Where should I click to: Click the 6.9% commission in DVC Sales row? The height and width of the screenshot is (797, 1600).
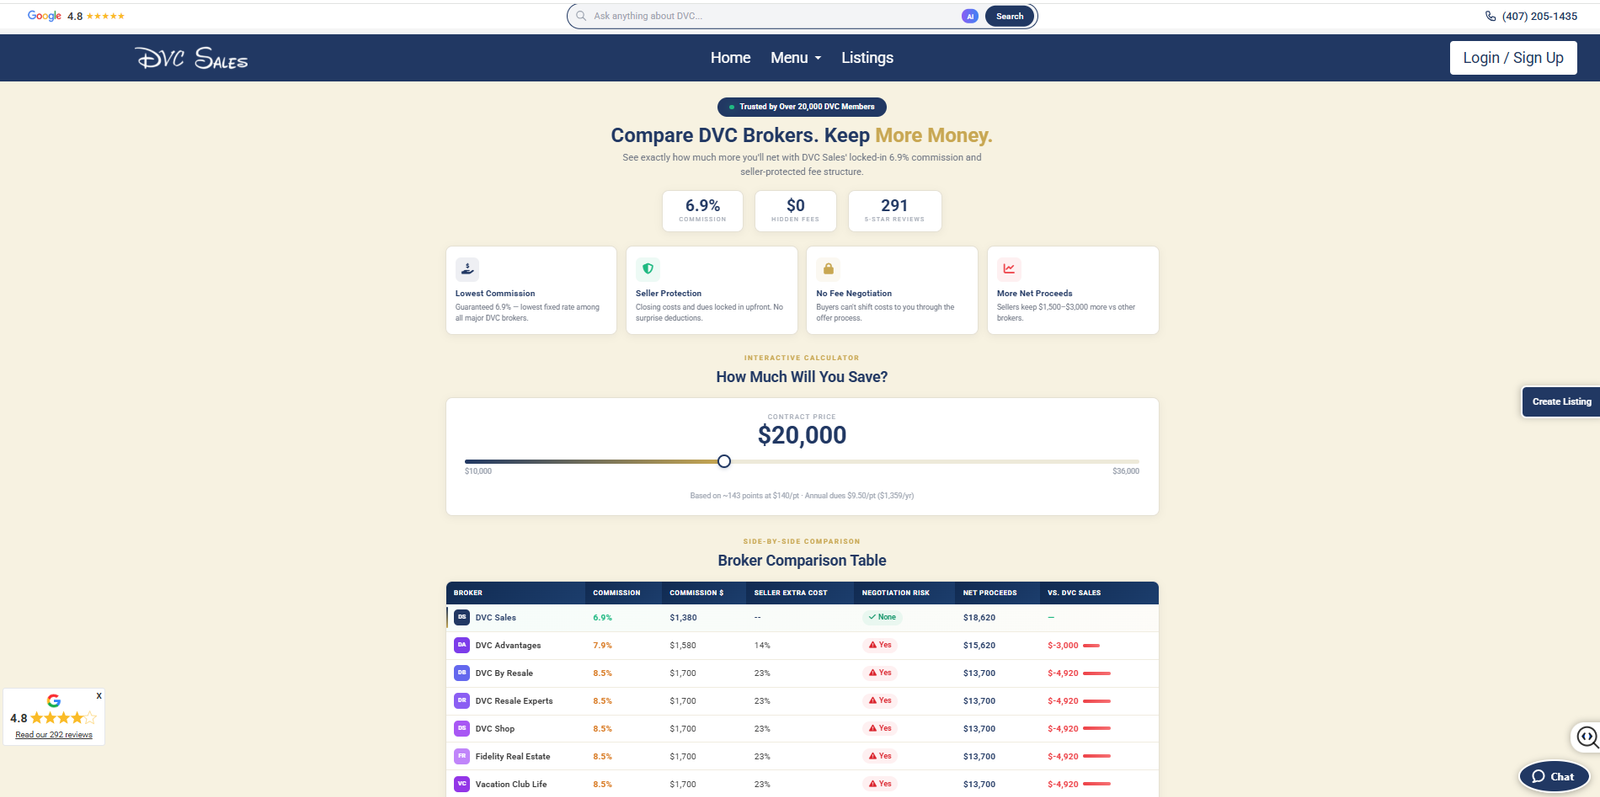point(602,618)
